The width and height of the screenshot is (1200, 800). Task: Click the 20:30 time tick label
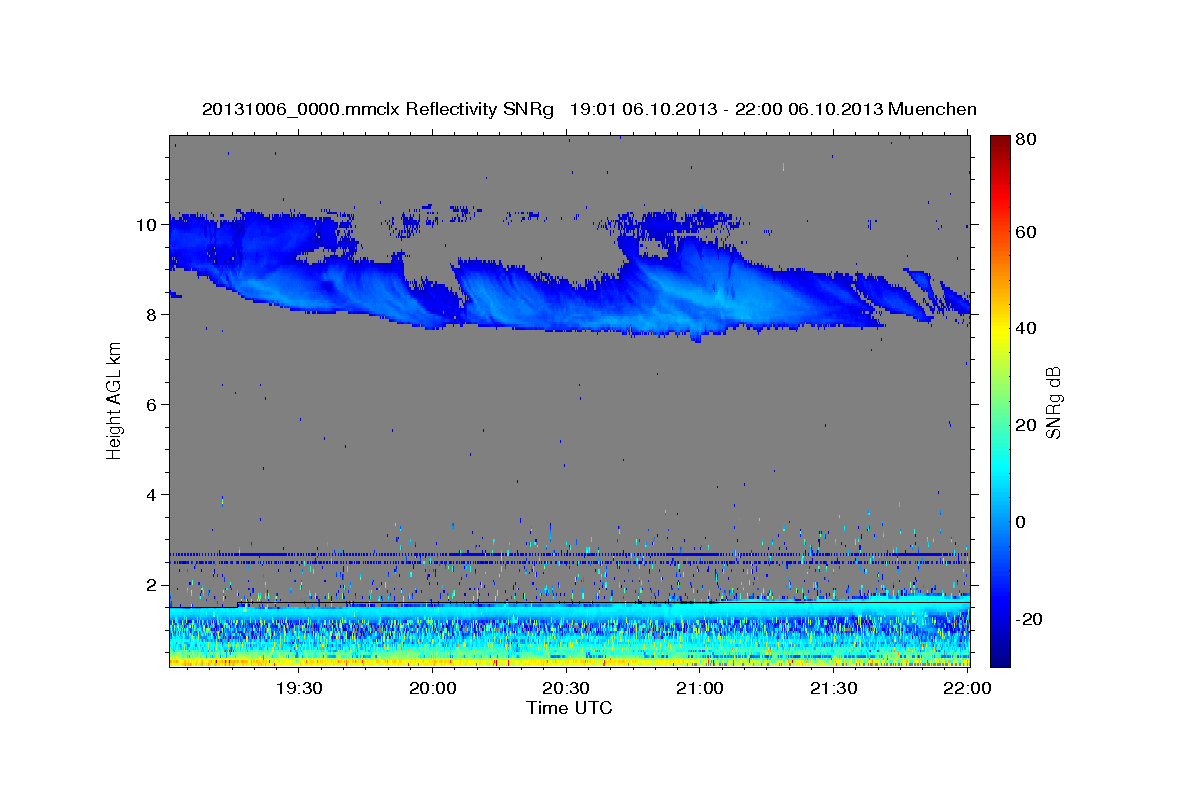pyautogui.click(x=566, y=688)
